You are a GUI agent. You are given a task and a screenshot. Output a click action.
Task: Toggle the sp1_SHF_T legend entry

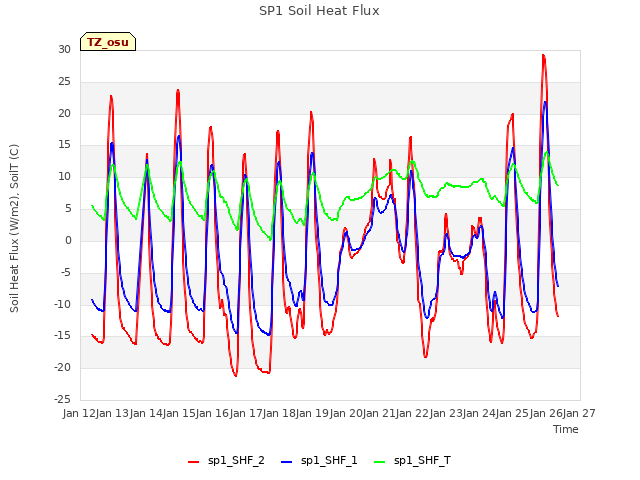pyautogui.click(x=412, y=461)
